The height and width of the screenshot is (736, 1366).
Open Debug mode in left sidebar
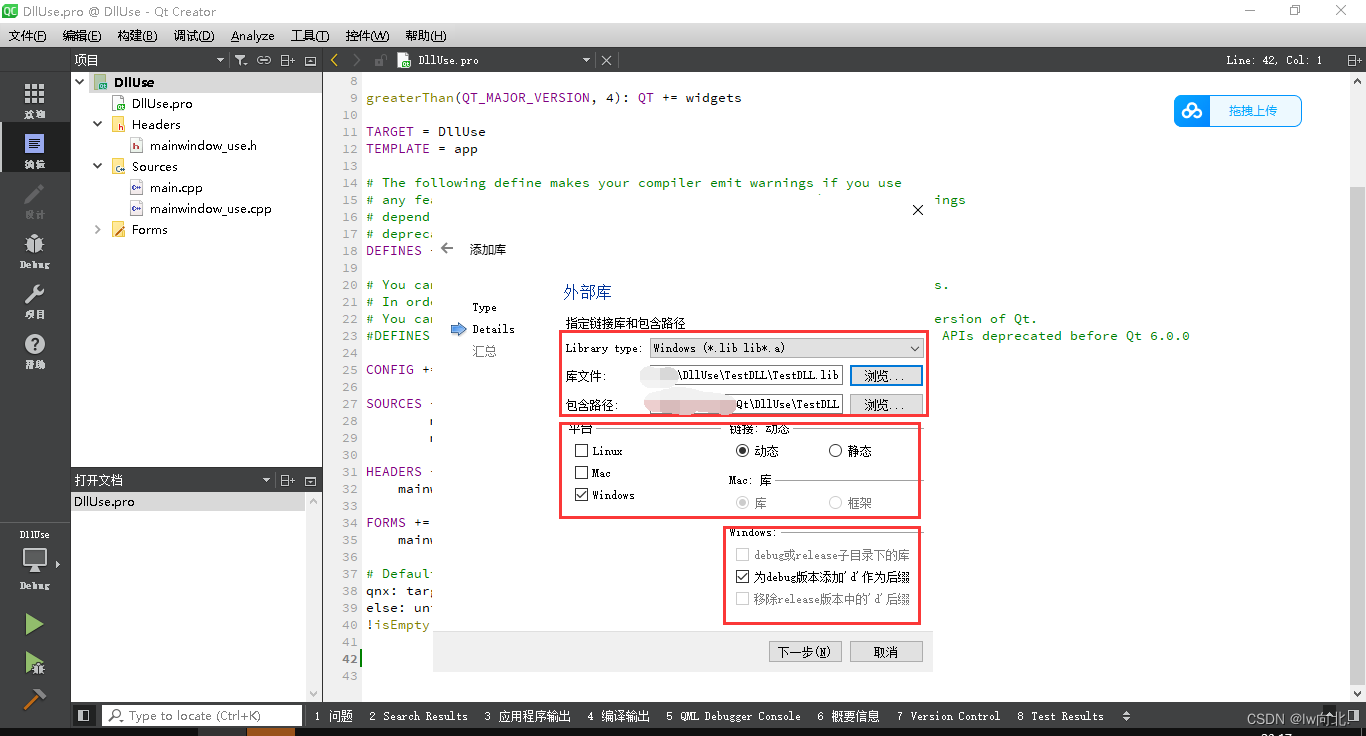(x=34, y=251)
